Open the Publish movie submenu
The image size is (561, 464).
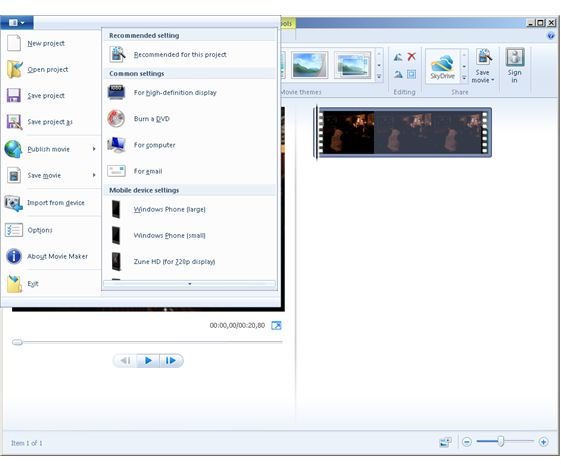pyautogui.click(x=50, y=149)
